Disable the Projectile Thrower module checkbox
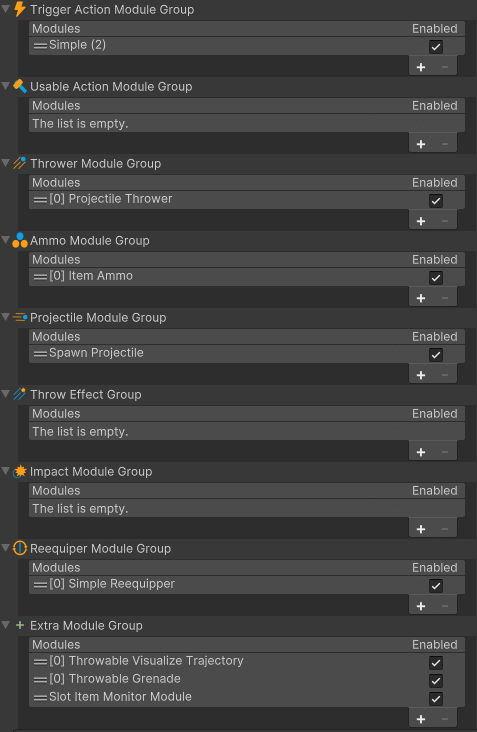The image size is (477, 732). tap(435, 201)
